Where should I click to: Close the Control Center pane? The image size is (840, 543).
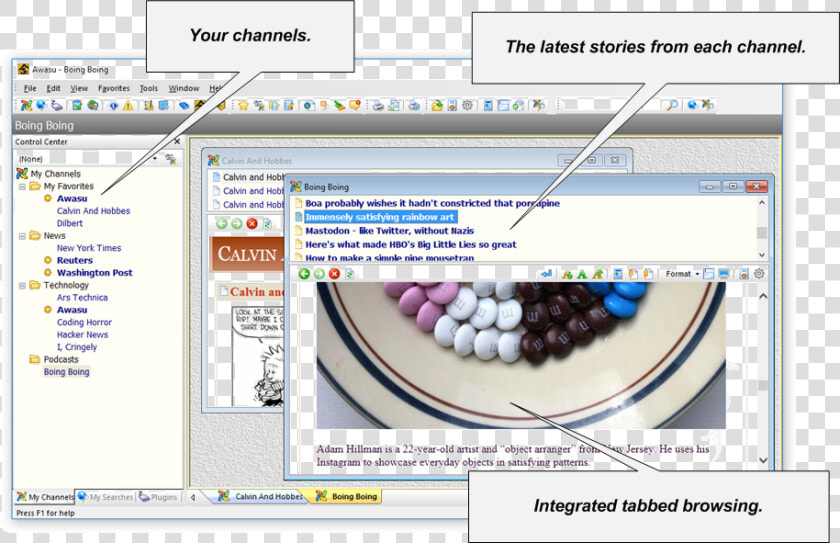pyautogui.click(x=177, y=141)
